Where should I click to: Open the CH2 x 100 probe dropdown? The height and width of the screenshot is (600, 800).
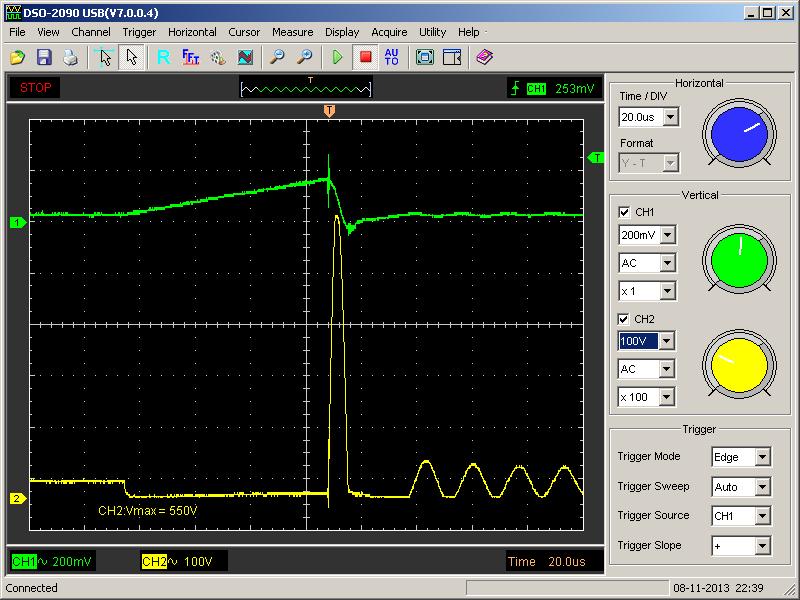click(667, 397)
